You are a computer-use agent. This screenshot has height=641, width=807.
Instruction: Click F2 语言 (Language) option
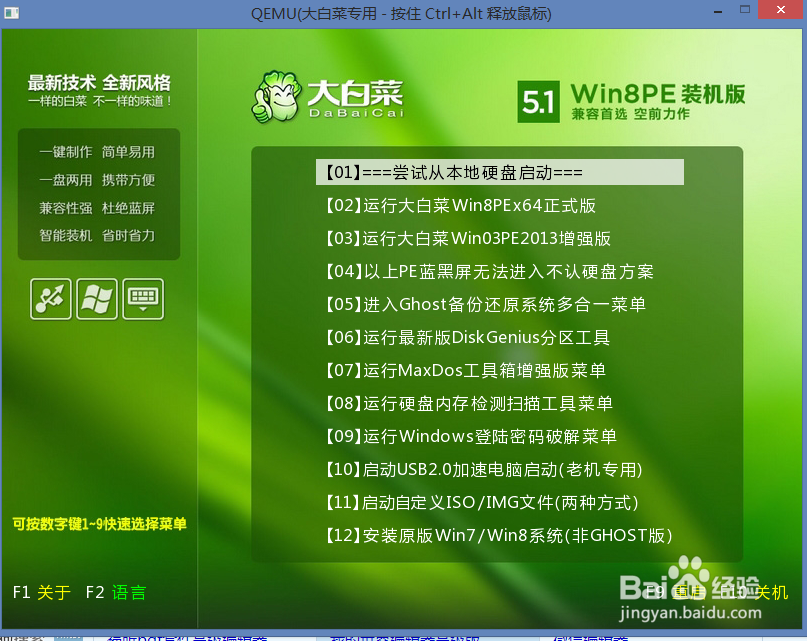click(x=116, y=592)
